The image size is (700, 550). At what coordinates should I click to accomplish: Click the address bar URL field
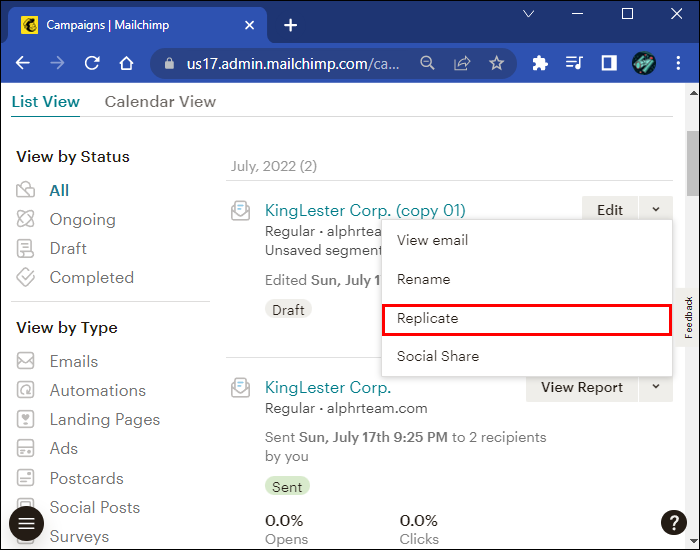tap(292, 63)
